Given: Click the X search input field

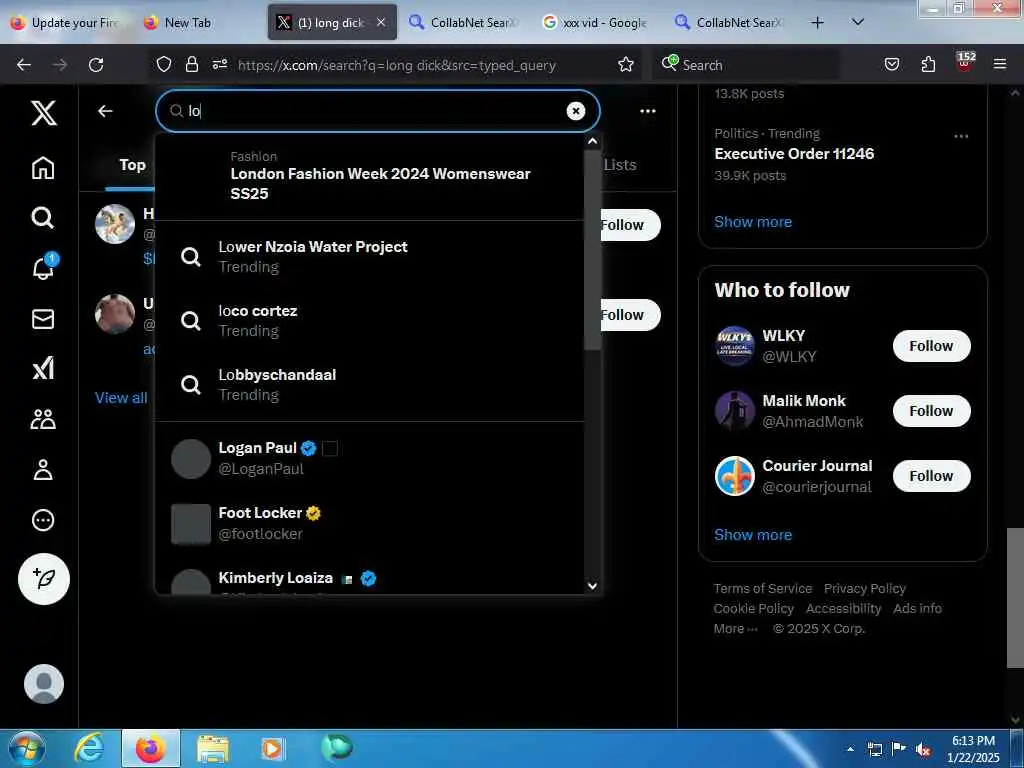Looking at the screenshot, I should (377, 111).
